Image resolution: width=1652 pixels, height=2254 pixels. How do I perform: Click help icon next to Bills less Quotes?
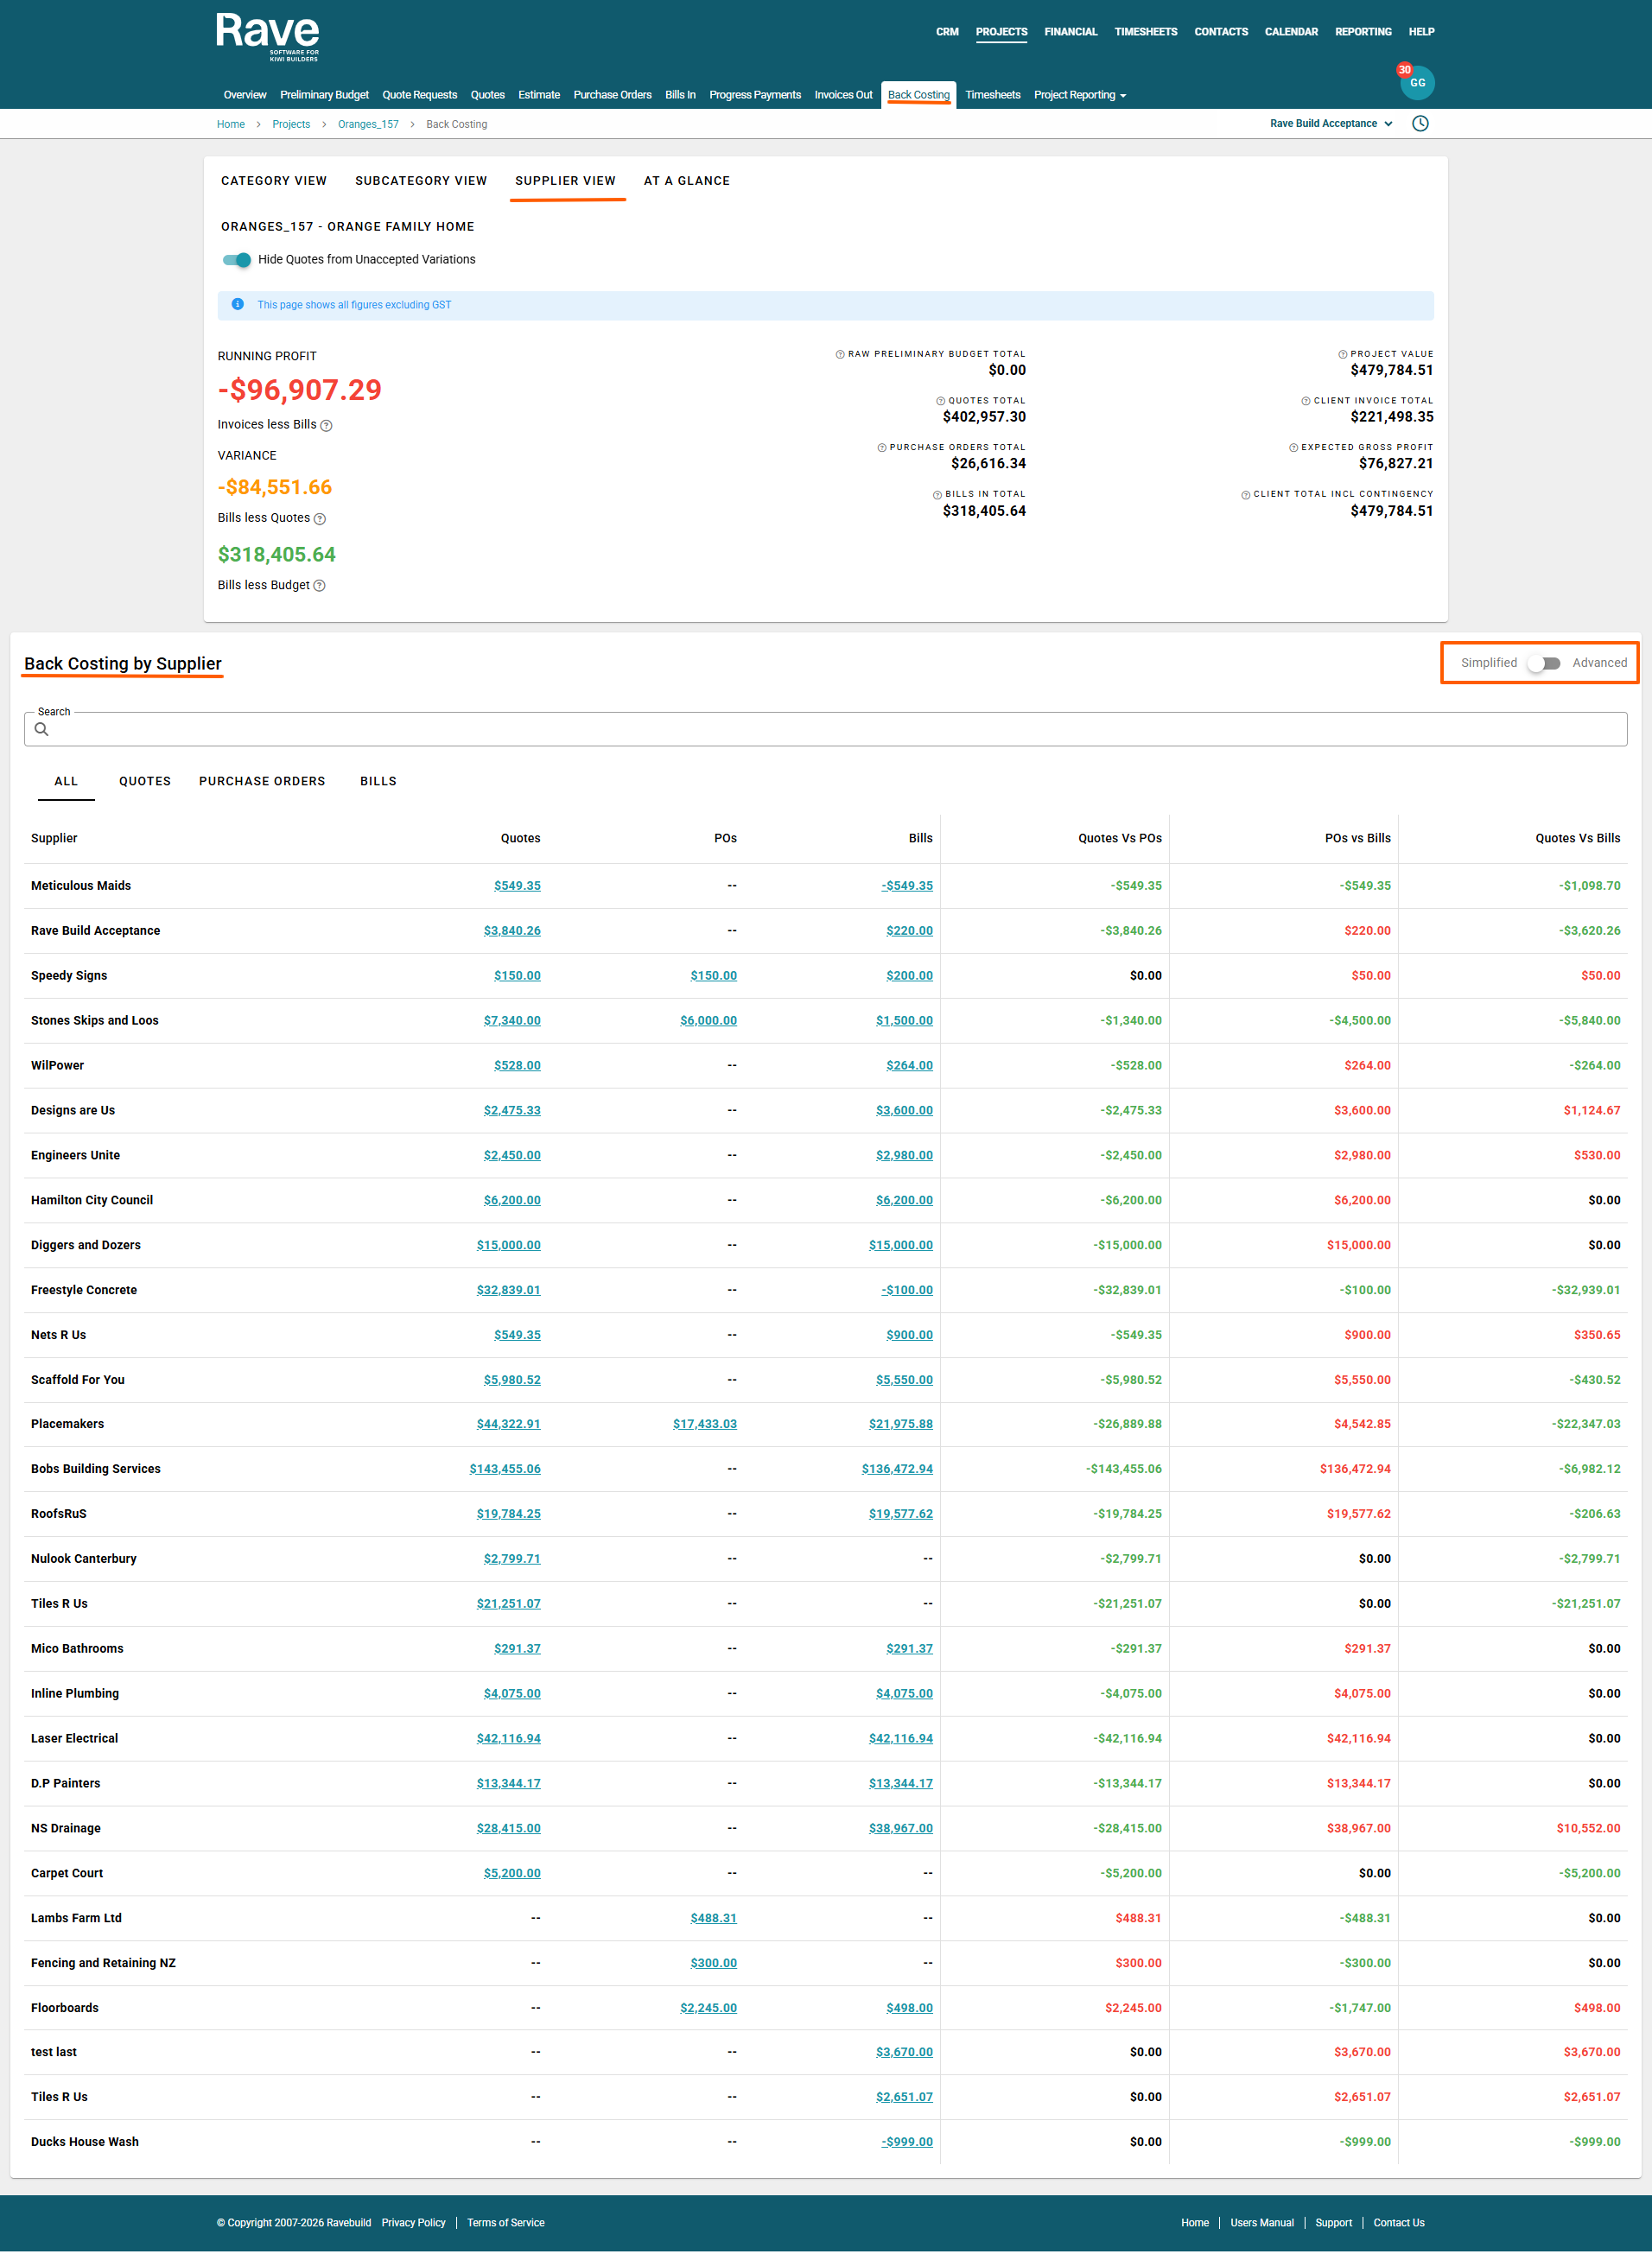pos(320,519)
